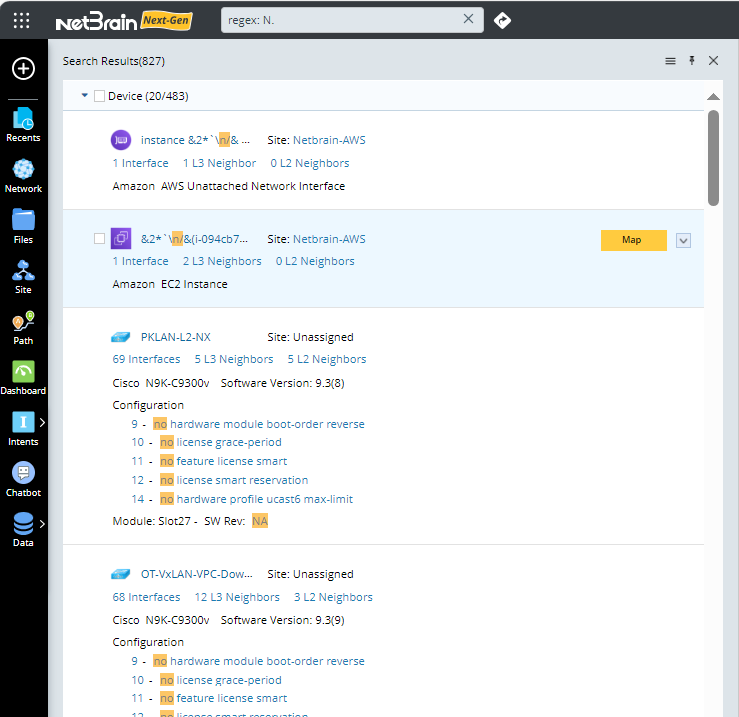The width and height of the screenshot is (739, 717).
Task: Open the &2*`\n/&(i-094cb7 device link
Action: point(194,239)
